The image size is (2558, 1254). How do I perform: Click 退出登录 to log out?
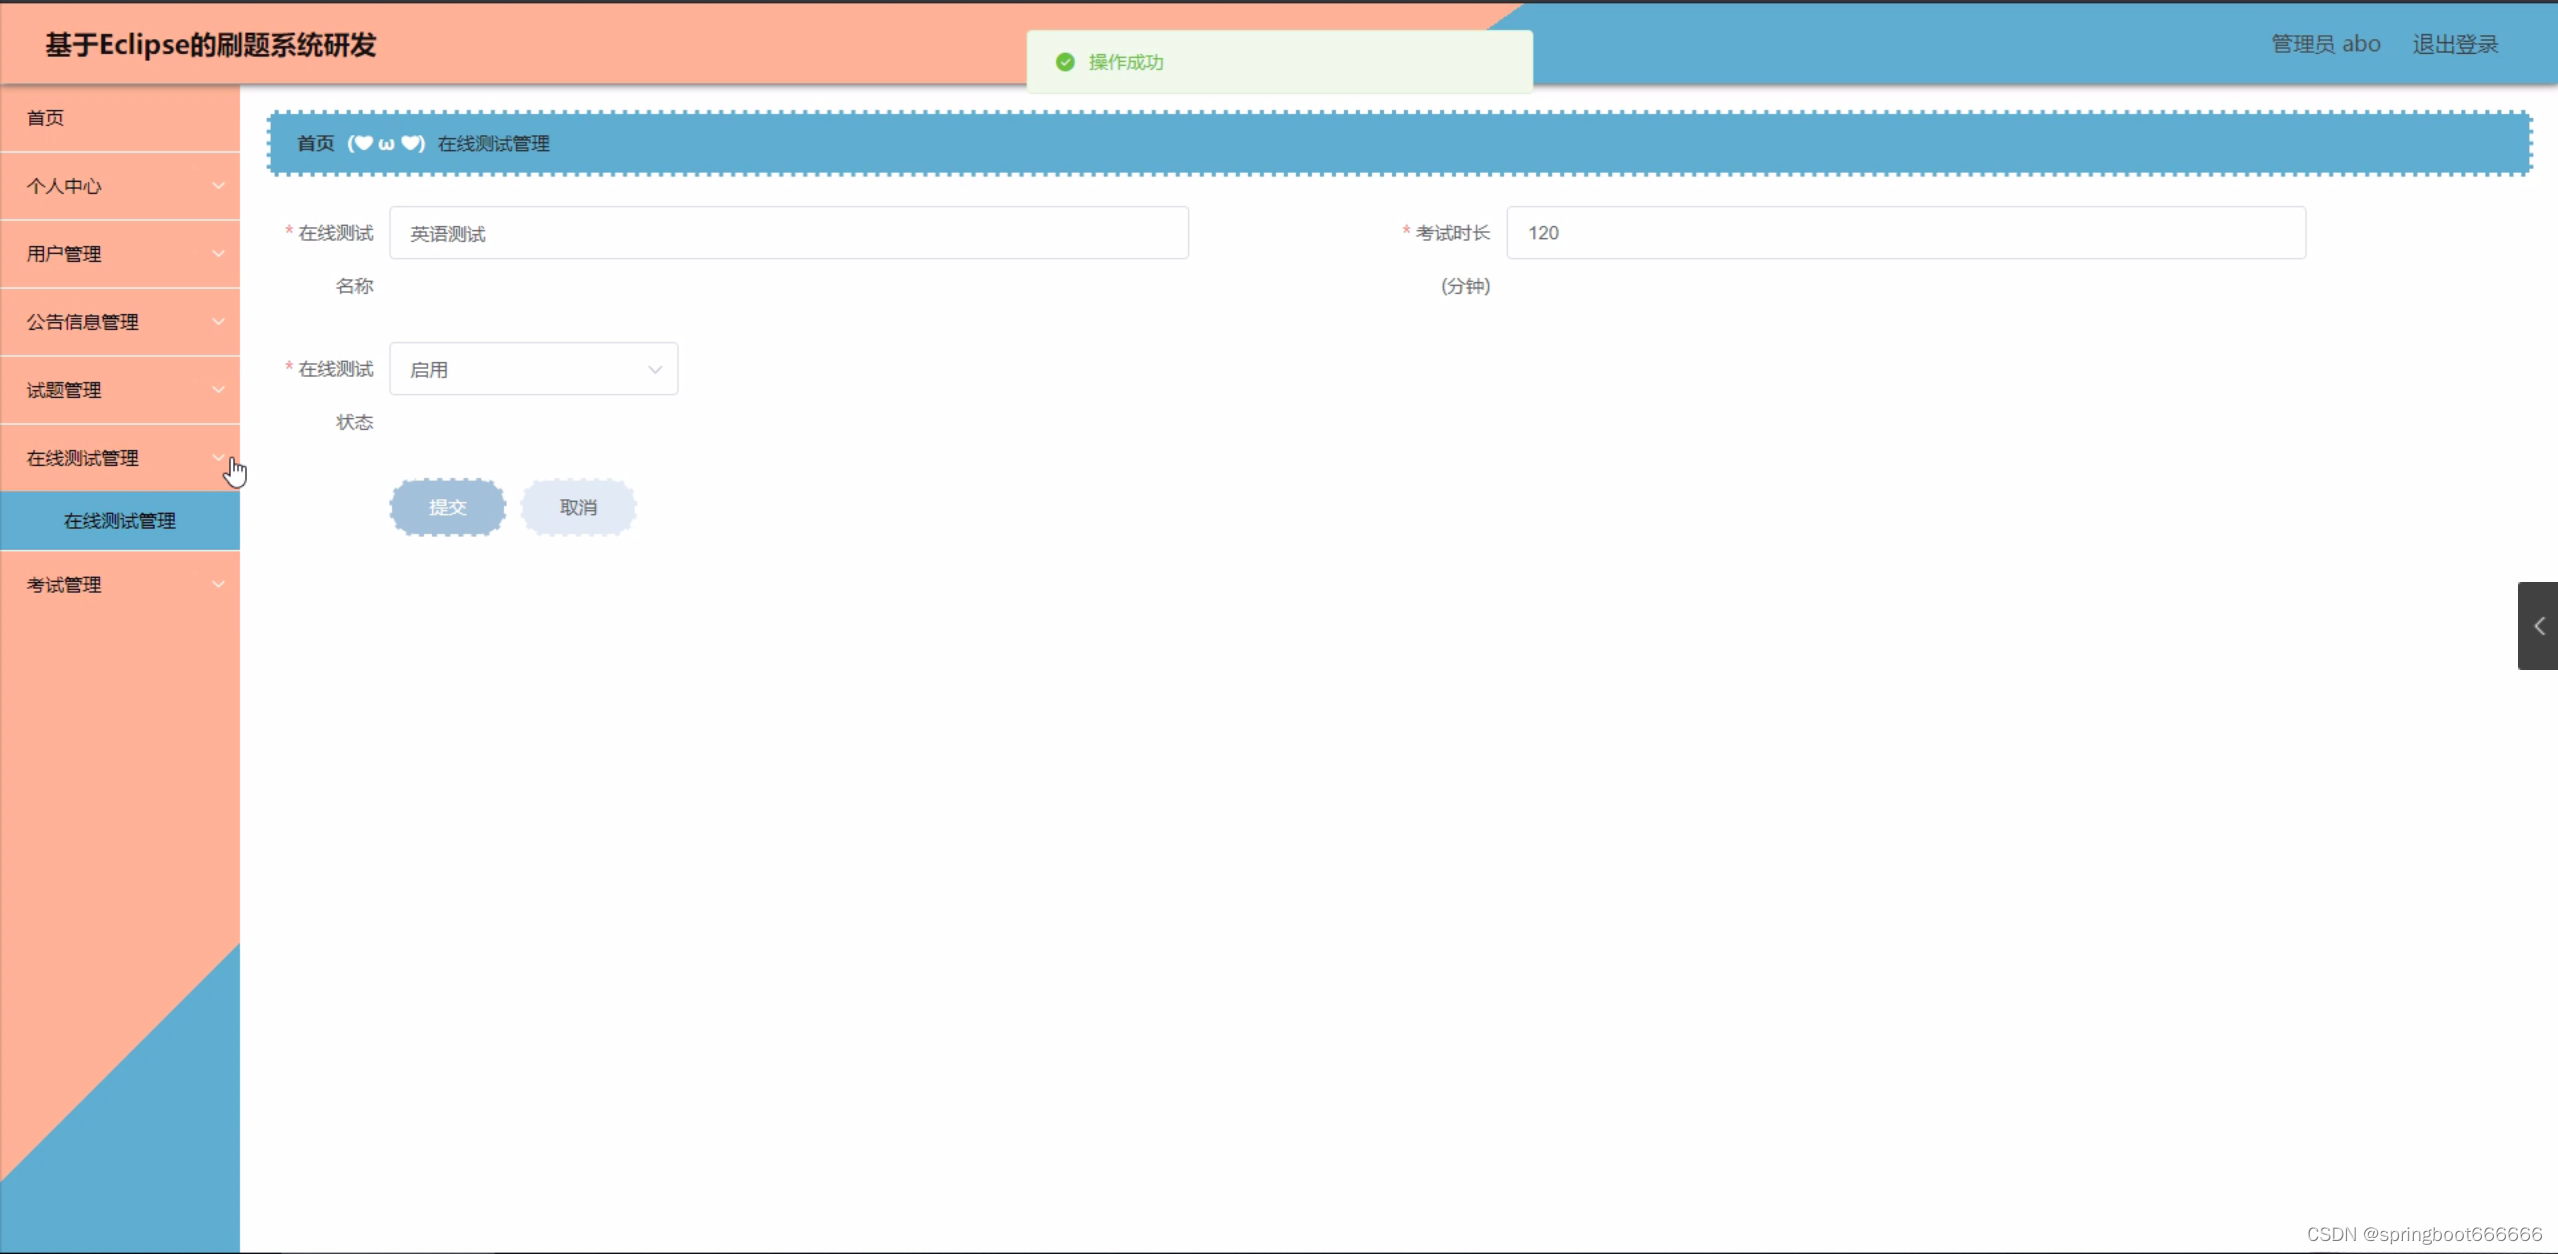coord(2454,44)
